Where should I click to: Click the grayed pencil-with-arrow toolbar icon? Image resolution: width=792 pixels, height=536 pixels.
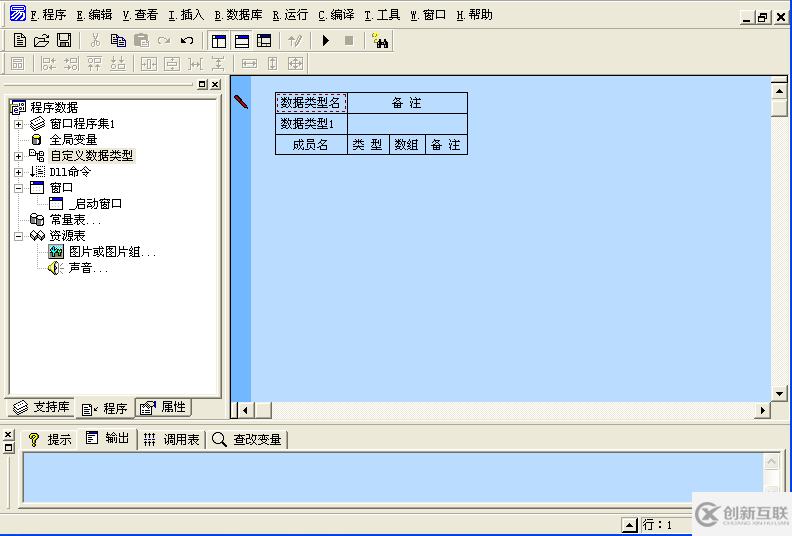pos(295,40)
